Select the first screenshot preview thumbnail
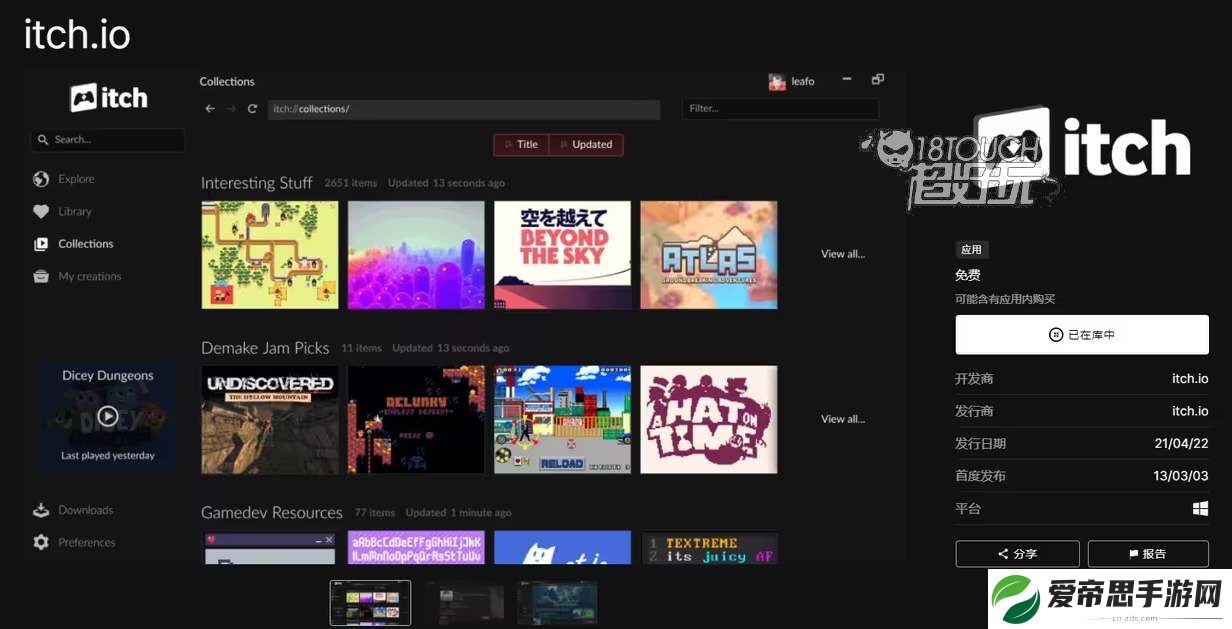This screenshot has width=1232, height=629. point(370,603)
